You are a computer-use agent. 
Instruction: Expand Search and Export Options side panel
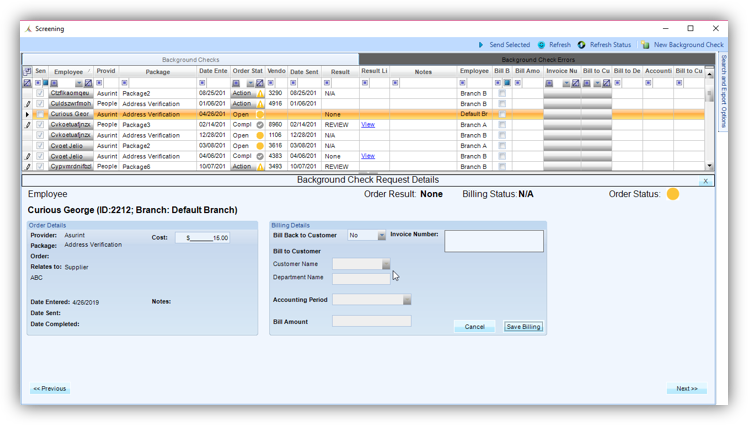pos(724,92)
